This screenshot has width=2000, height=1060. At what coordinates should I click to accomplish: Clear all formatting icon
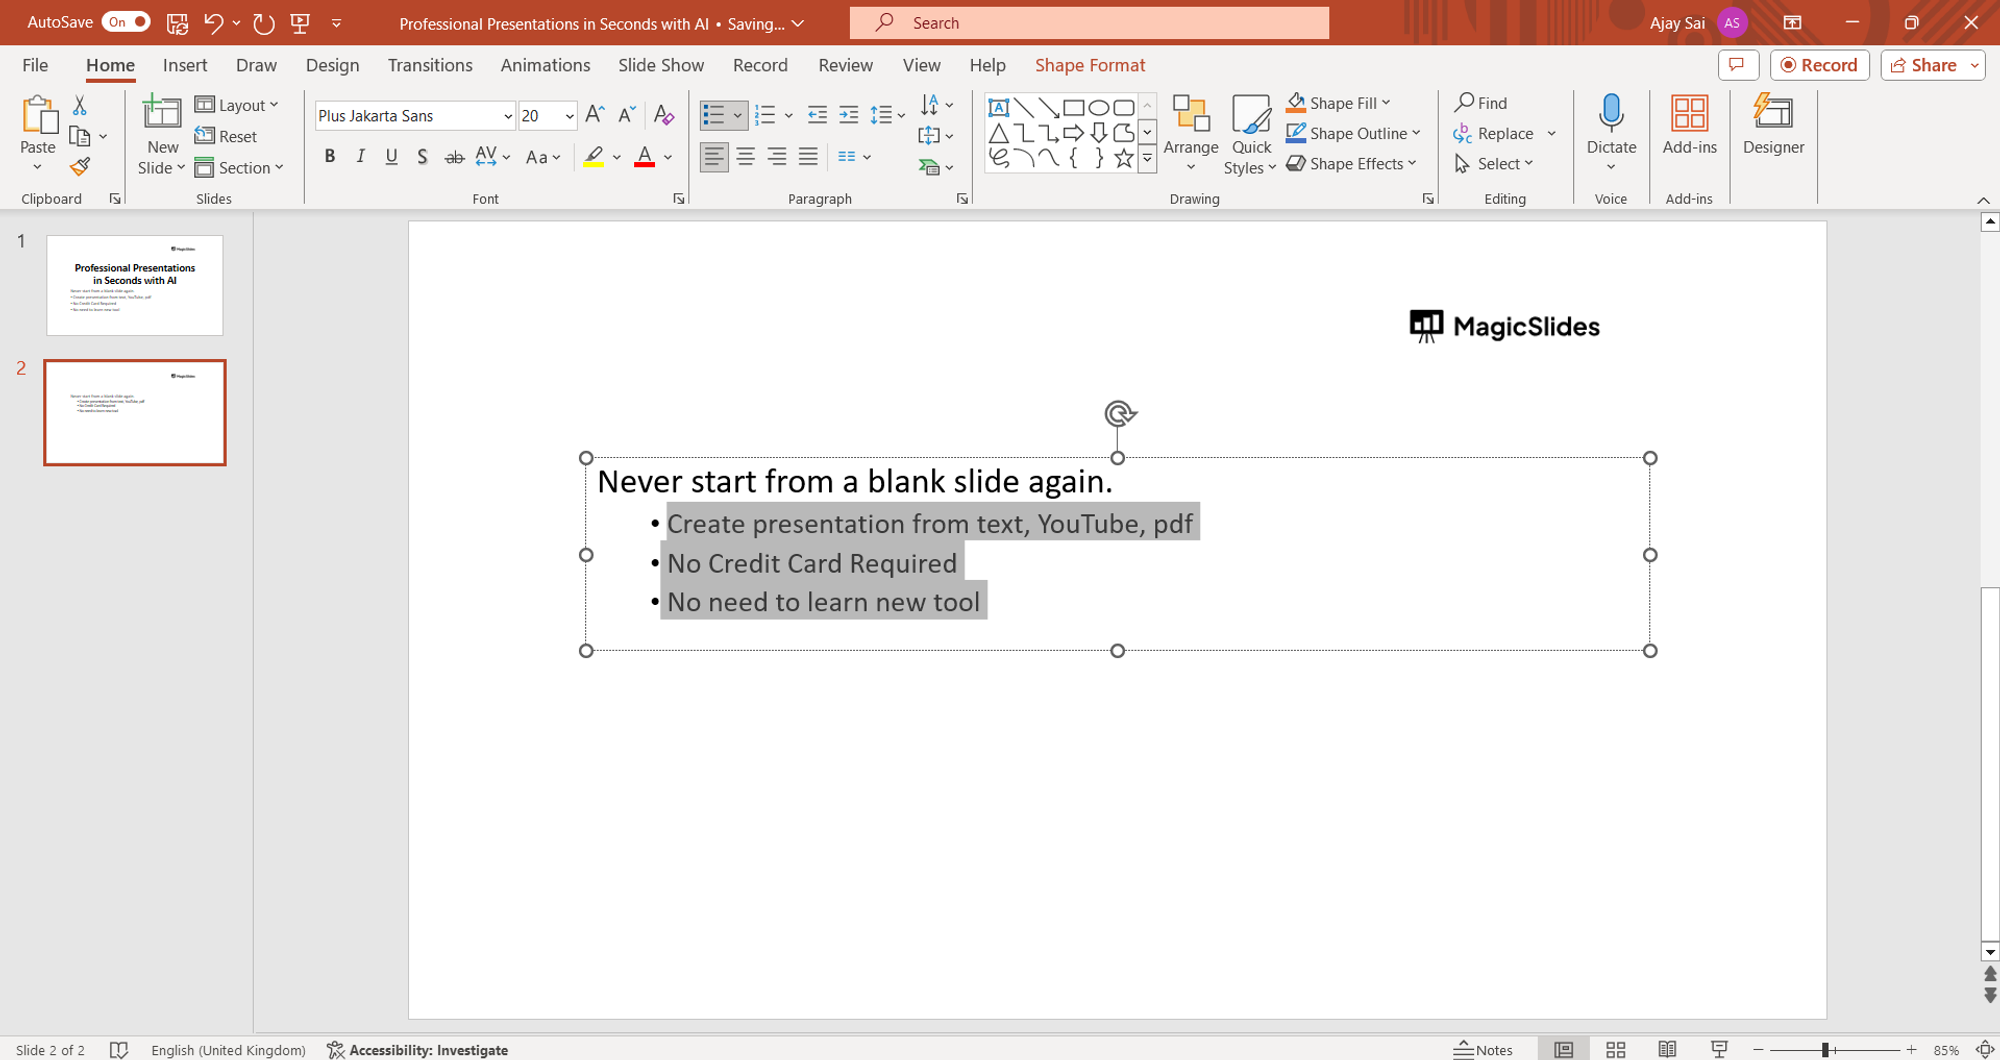663,115
